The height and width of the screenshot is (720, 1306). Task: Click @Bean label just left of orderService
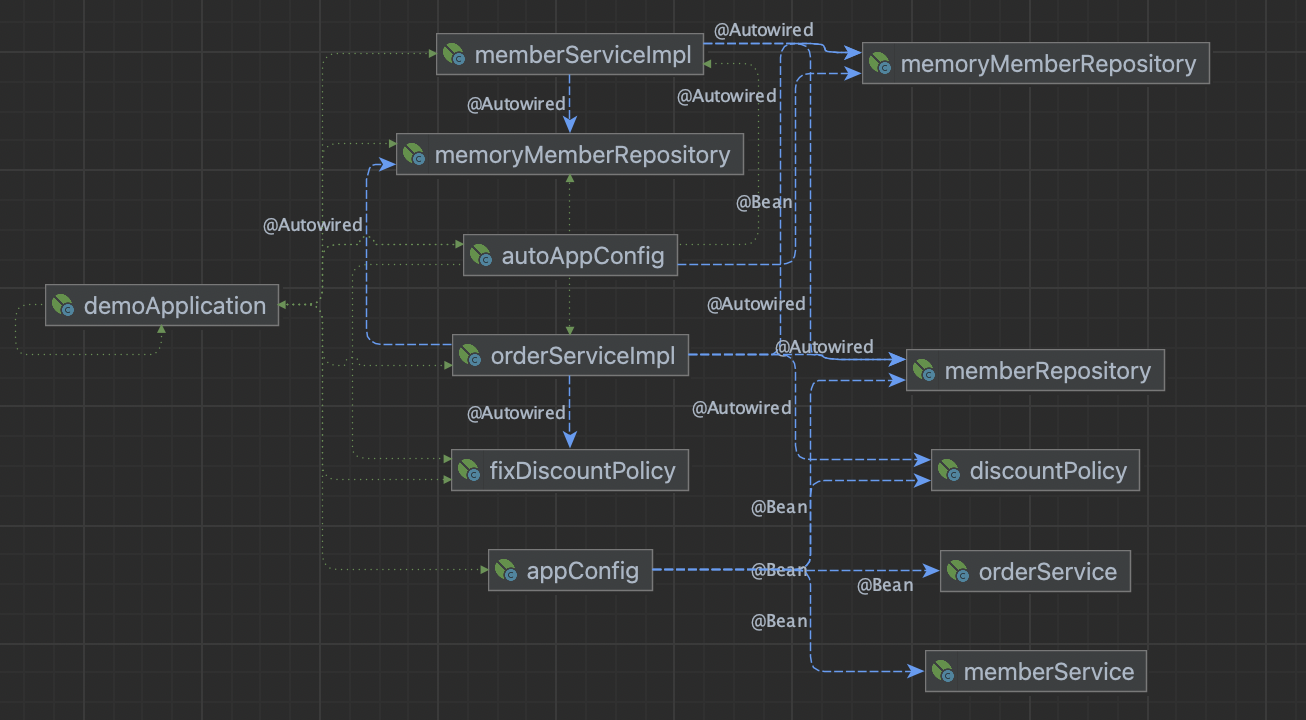[x=885, y=586]
